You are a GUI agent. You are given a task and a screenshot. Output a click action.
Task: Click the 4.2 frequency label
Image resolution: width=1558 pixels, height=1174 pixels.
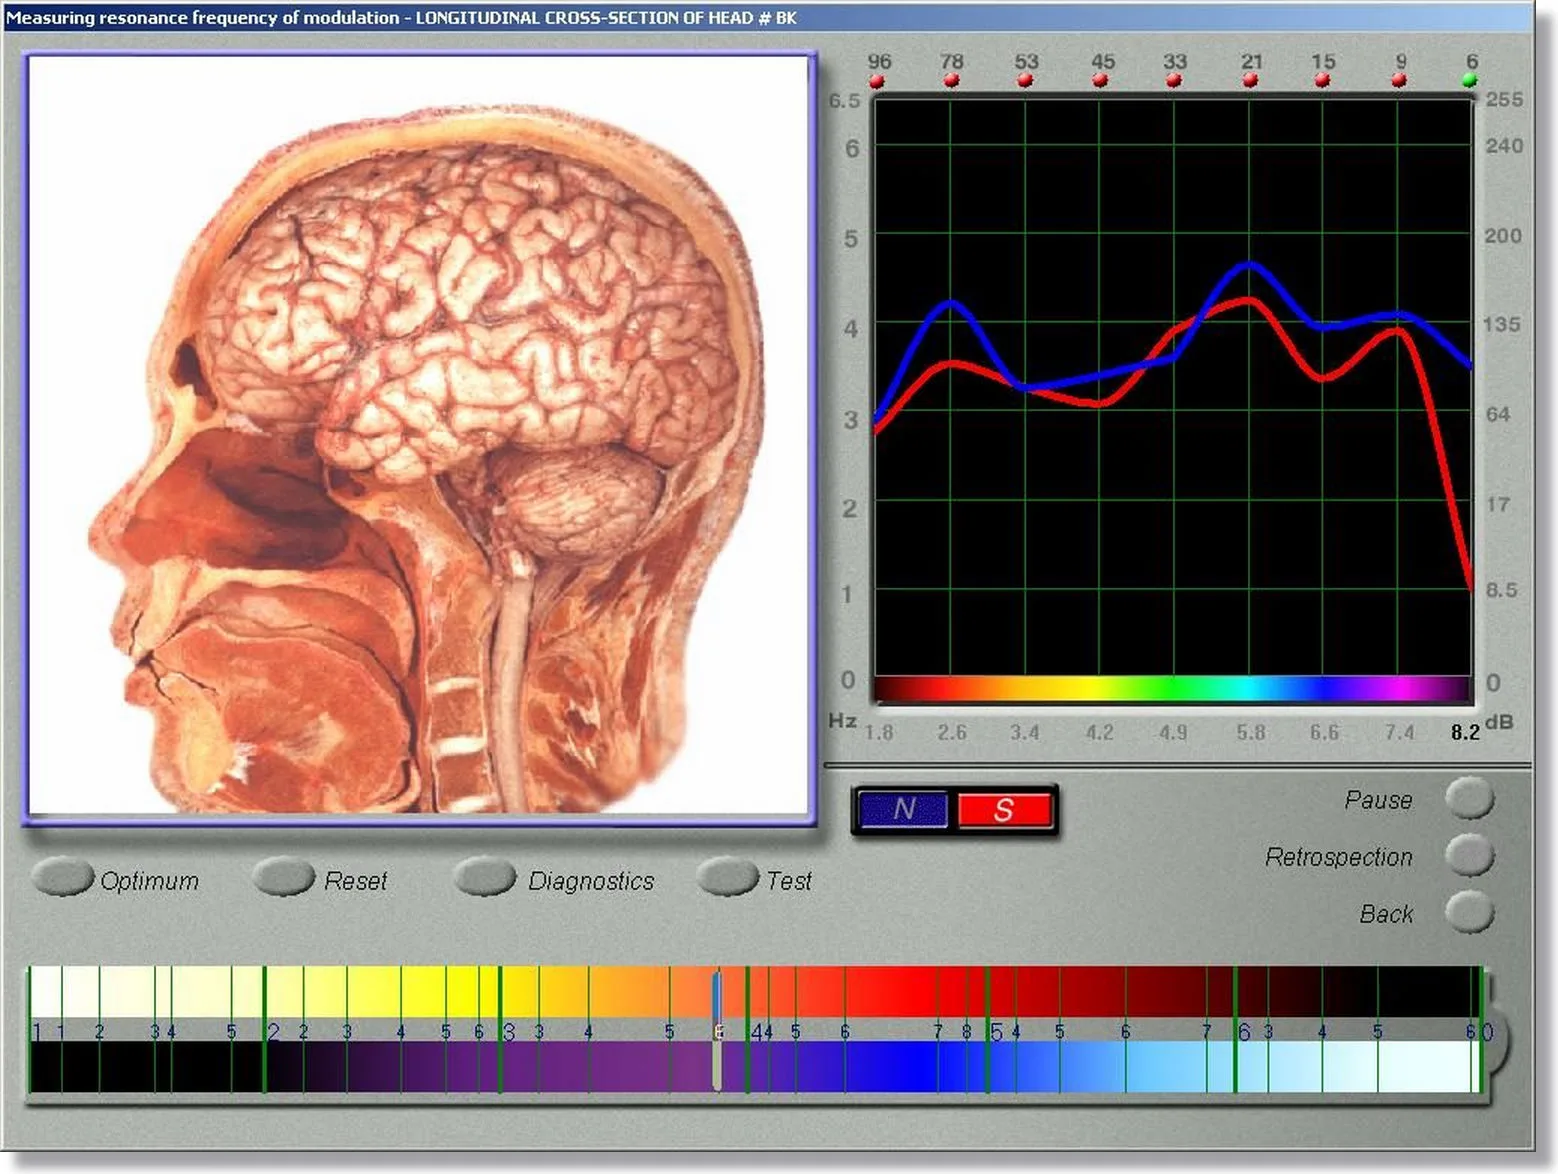coord(1100,732)
